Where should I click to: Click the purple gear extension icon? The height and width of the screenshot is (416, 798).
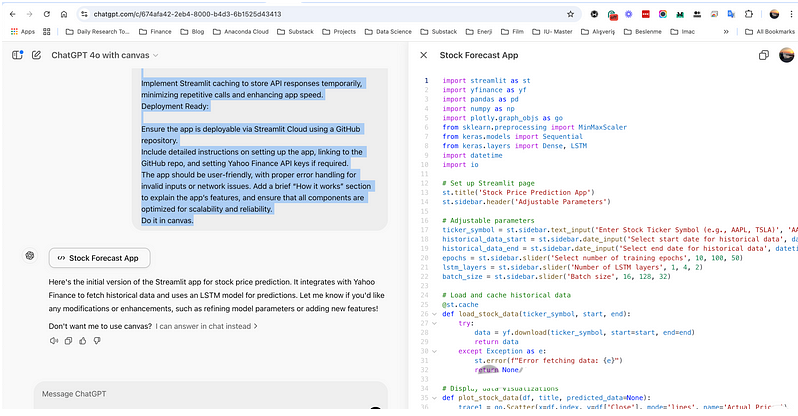tap(629, 14)
